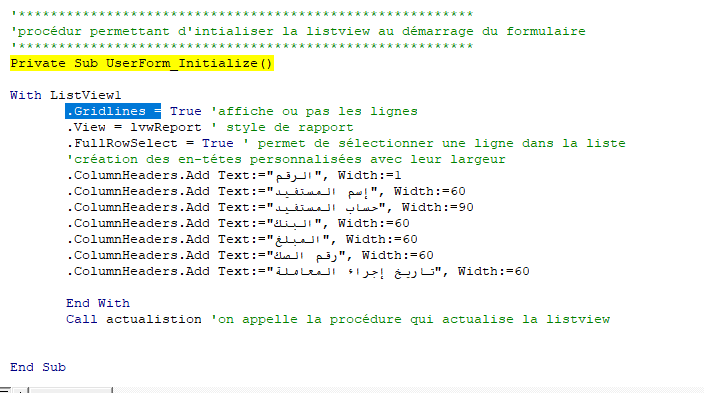
Task: Click comment 'on appelle la procédure qui actualise
Action: (410, 319)
